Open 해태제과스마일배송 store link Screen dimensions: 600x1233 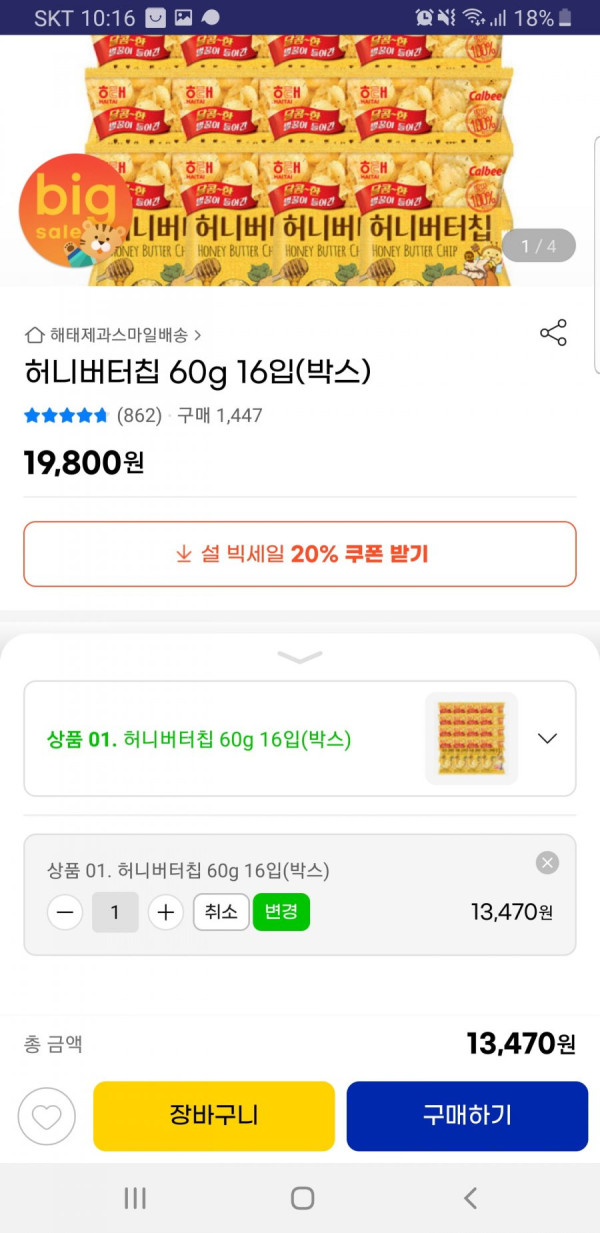113,335
